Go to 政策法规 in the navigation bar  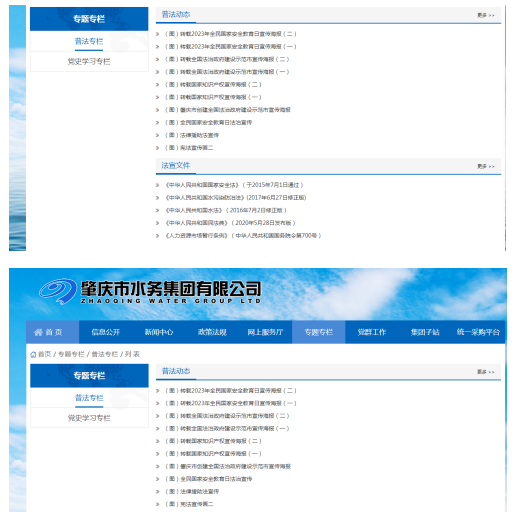[x=212, y=332]
